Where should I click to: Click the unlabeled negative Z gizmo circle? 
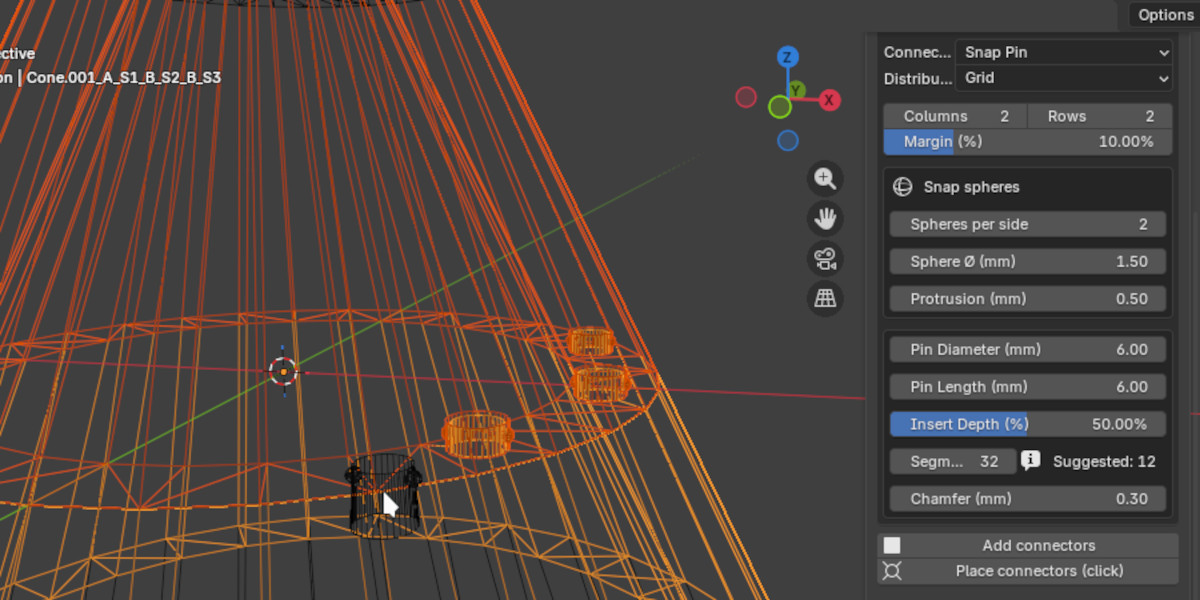pos(788,141)
